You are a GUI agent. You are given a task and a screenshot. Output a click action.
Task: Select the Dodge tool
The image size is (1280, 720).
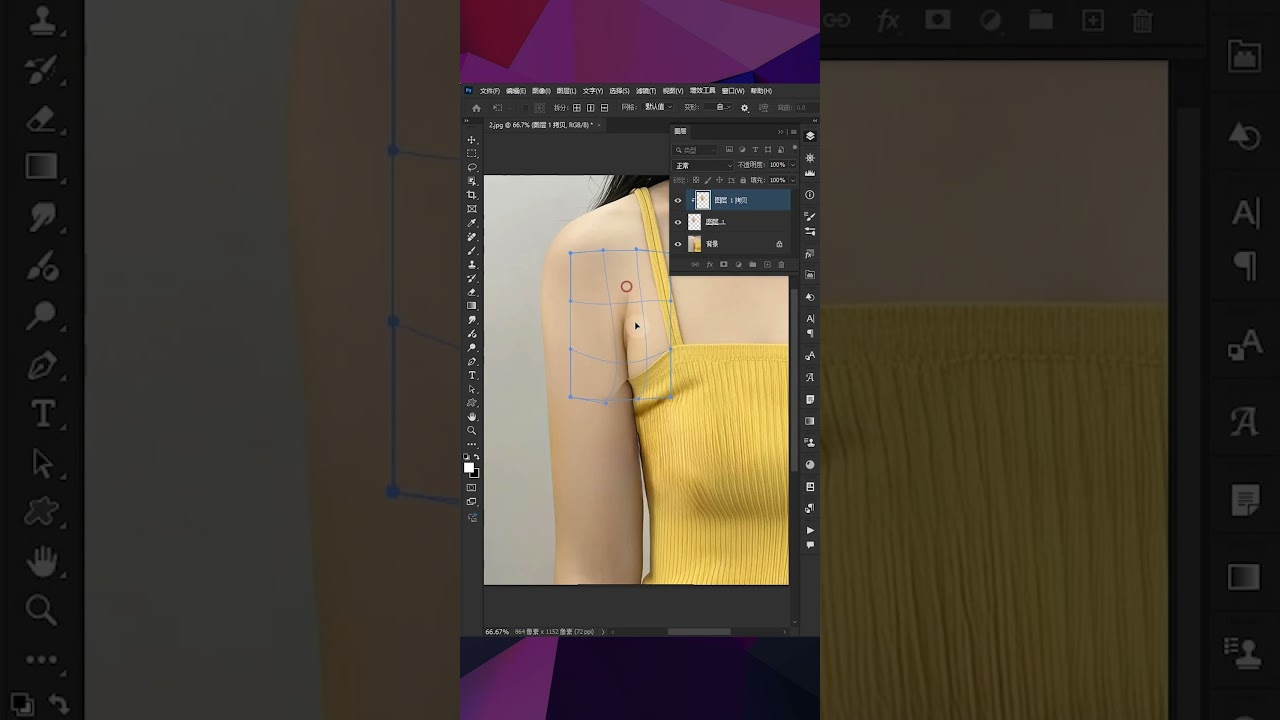(x=471, y=347)
